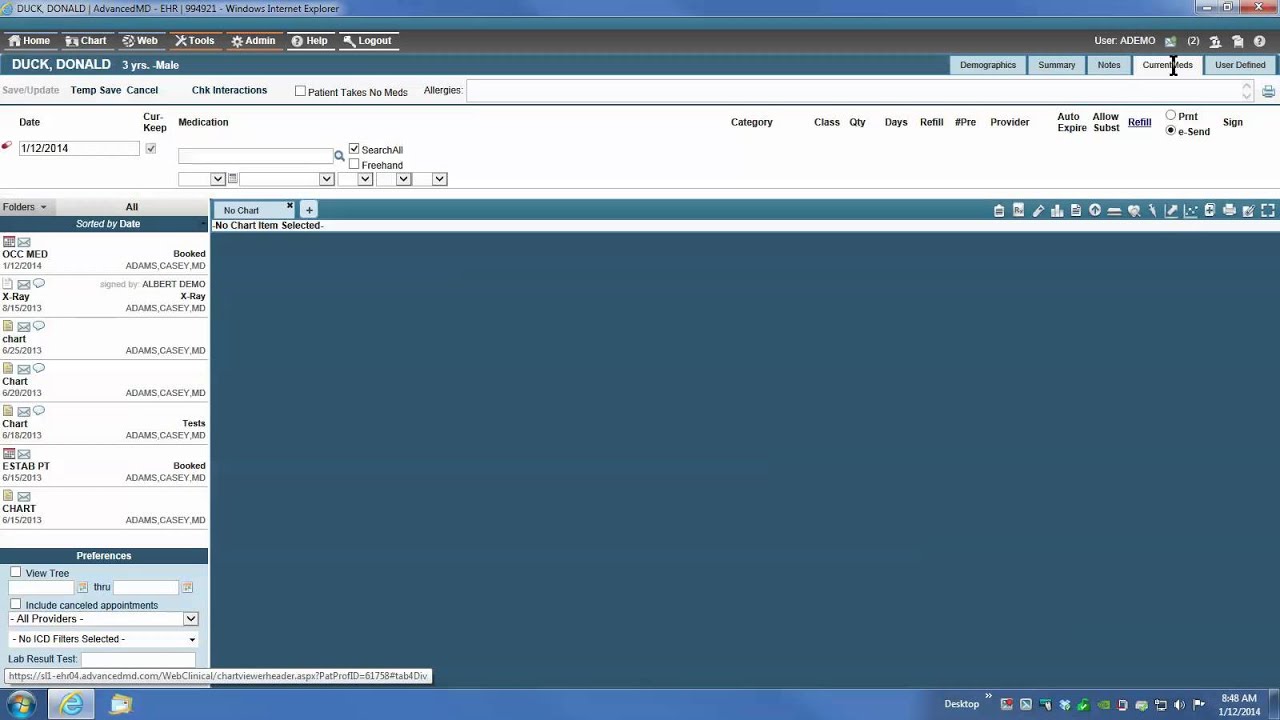
Task: Open the Folders dropdown
Action: coord(24,207)
